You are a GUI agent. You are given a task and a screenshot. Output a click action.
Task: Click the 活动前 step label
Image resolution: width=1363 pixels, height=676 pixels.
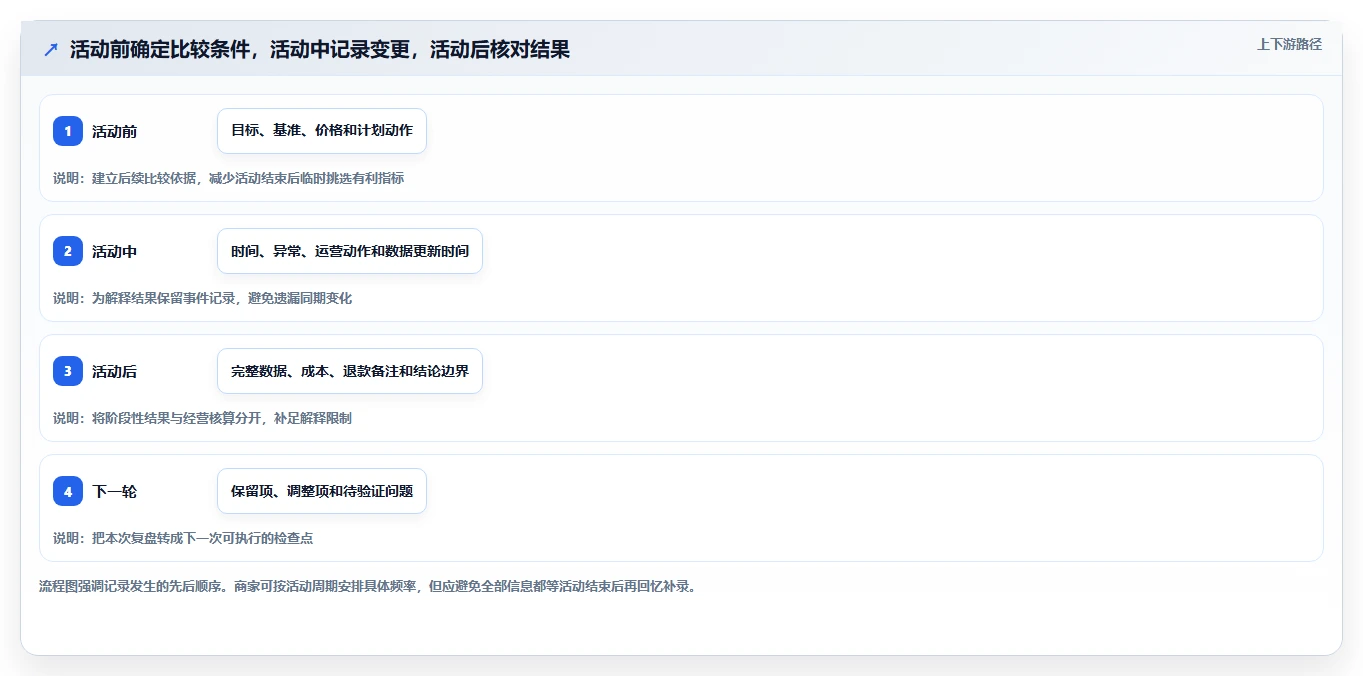(x=114, y=131)
